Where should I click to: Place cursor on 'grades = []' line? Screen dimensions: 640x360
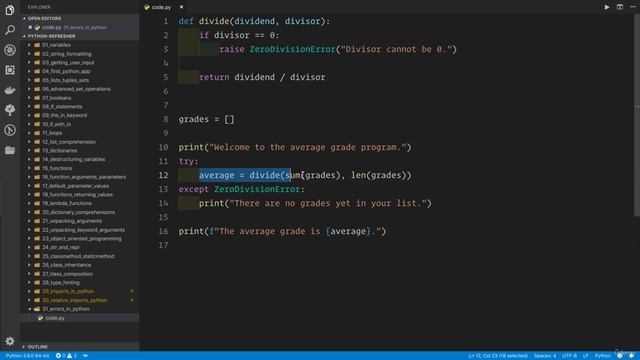coord(206,119)
